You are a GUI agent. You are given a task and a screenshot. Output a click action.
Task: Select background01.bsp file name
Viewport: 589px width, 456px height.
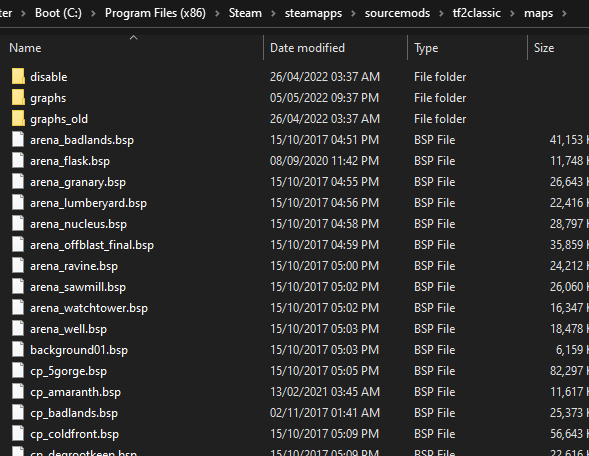pos(79,350)
